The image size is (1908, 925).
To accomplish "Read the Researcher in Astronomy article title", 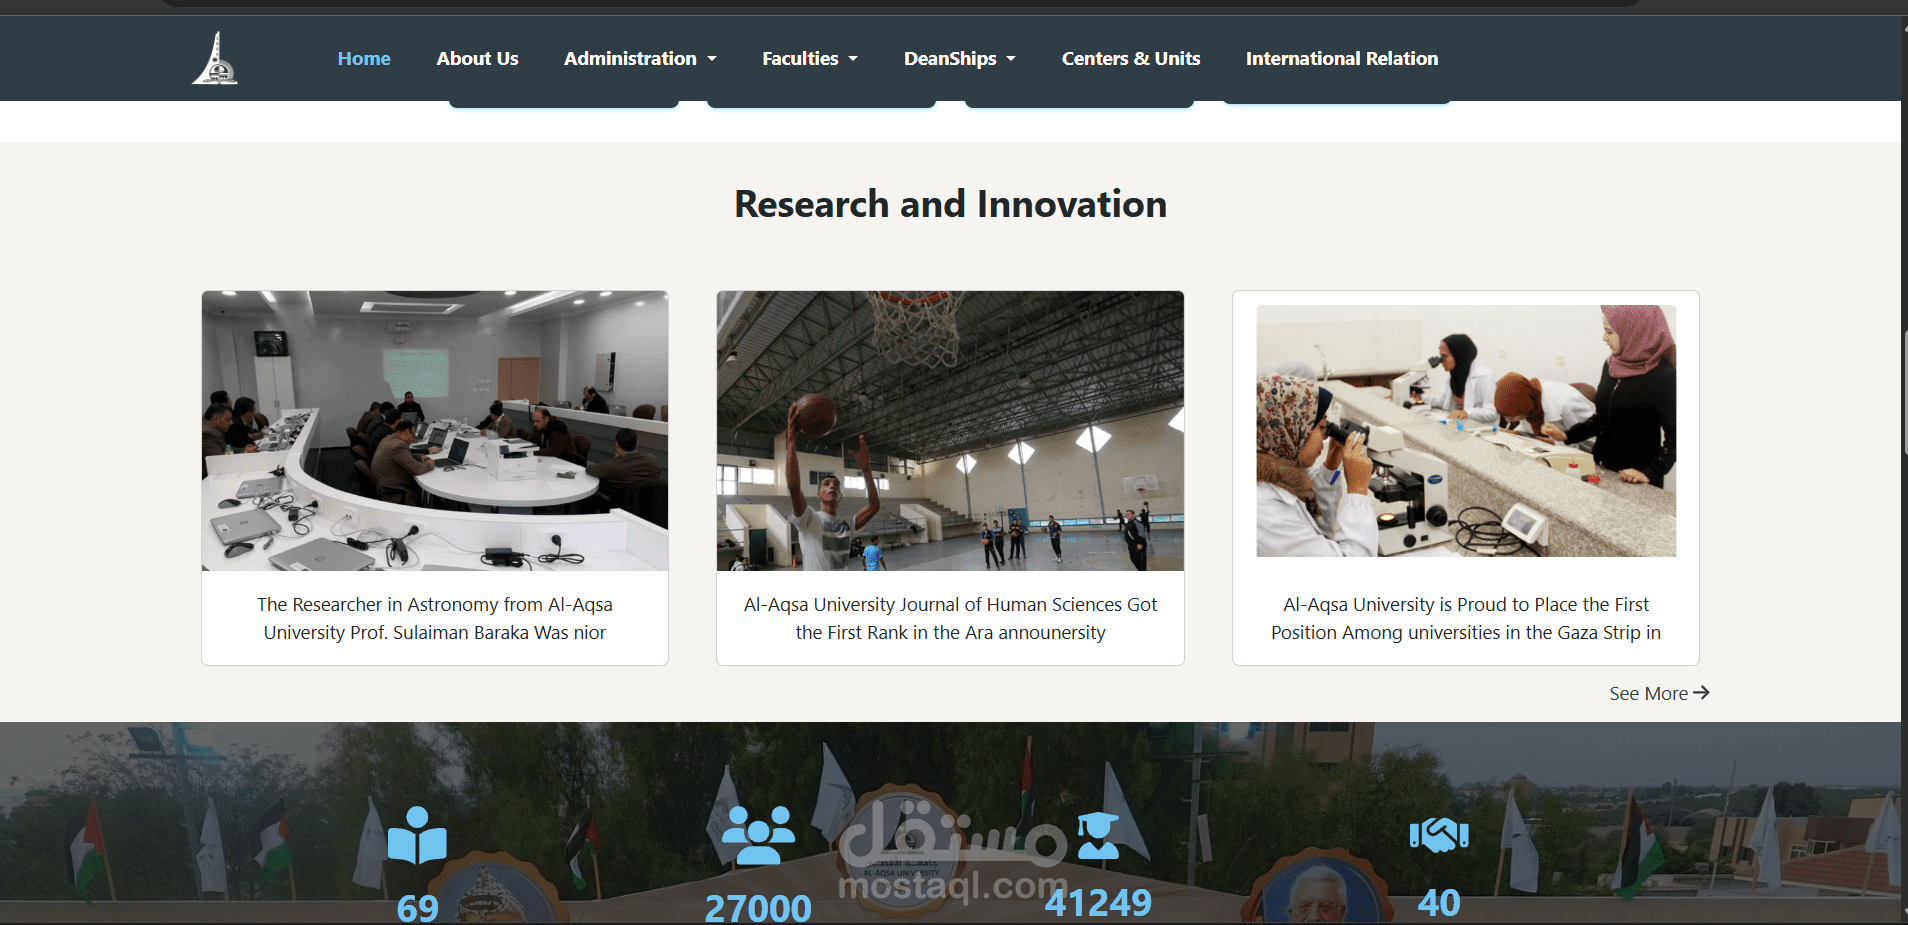I will tap(435, 618).
